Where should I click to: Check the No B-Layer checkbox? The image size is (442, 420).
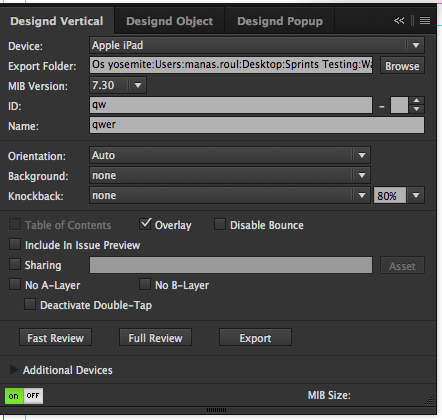[145, 284]
